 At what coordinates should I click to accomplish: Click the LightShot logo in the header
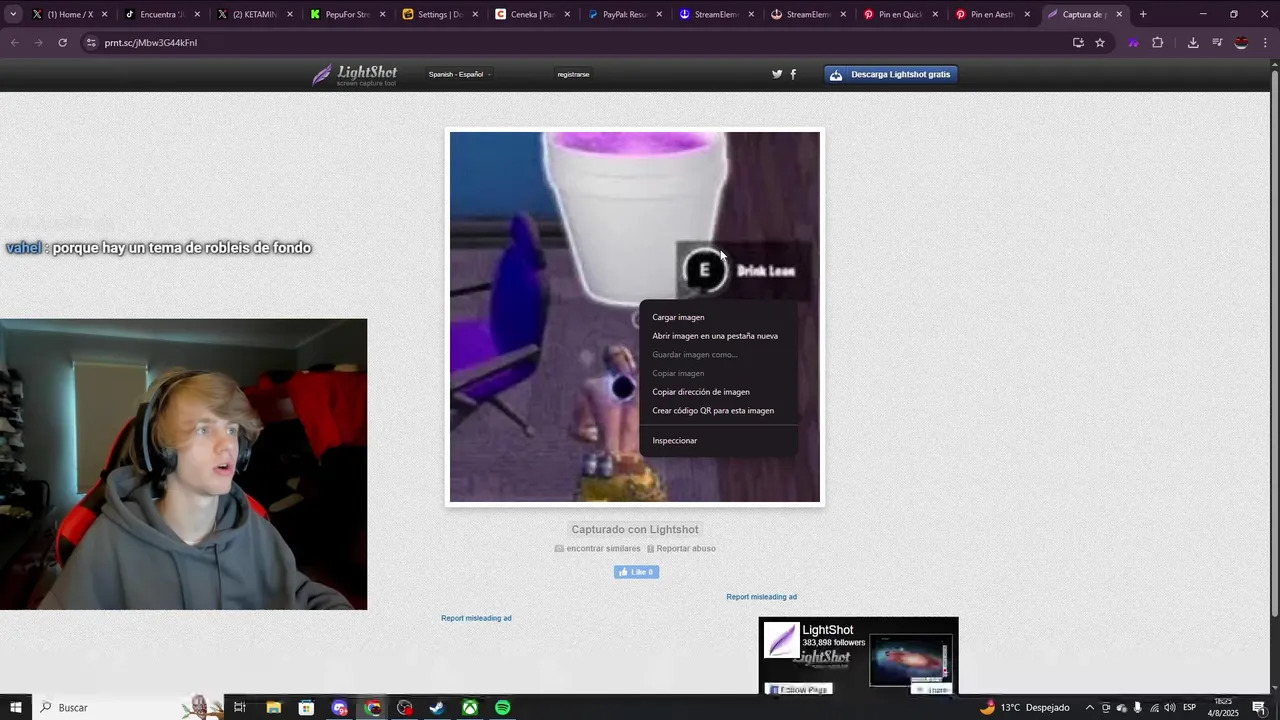coord(354,75)
